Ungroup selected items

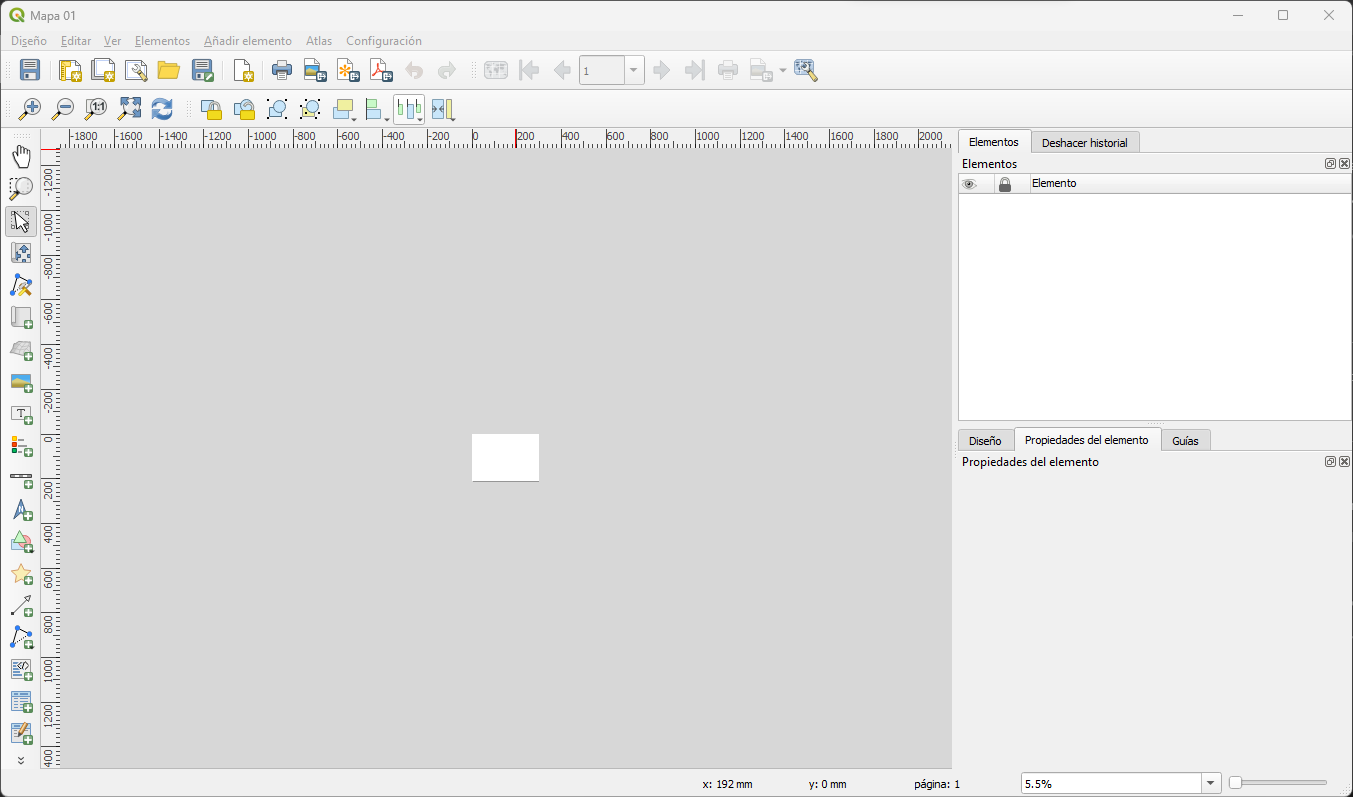click(x=310, y=109)
